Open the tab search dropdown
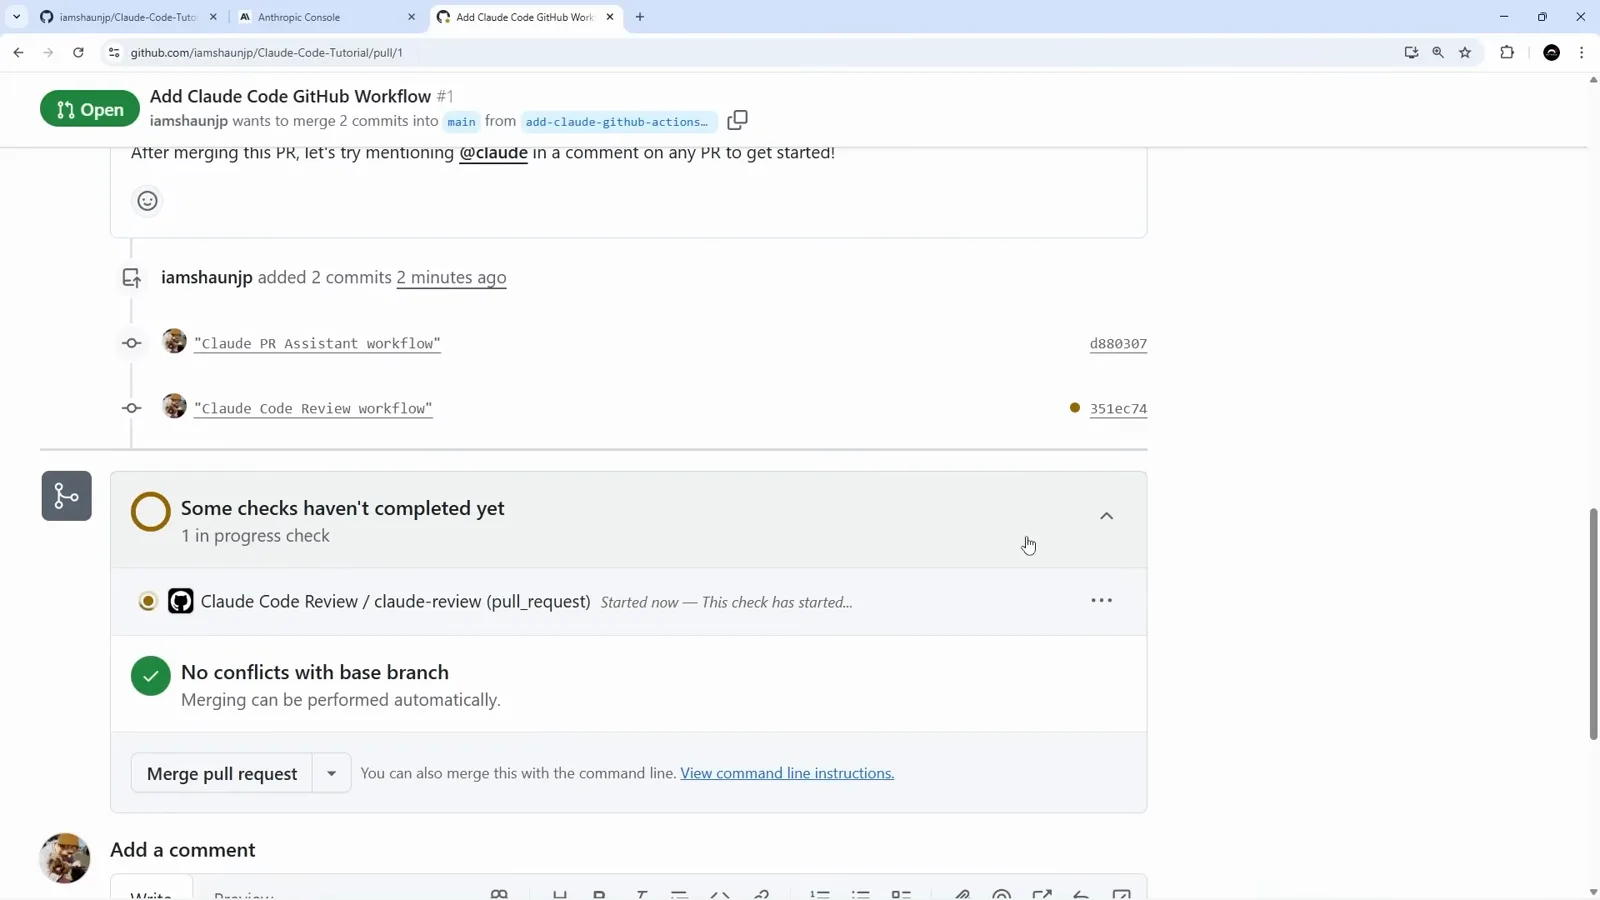The height and width of the screenshot is (900, 1600). [x=16, y=17]
